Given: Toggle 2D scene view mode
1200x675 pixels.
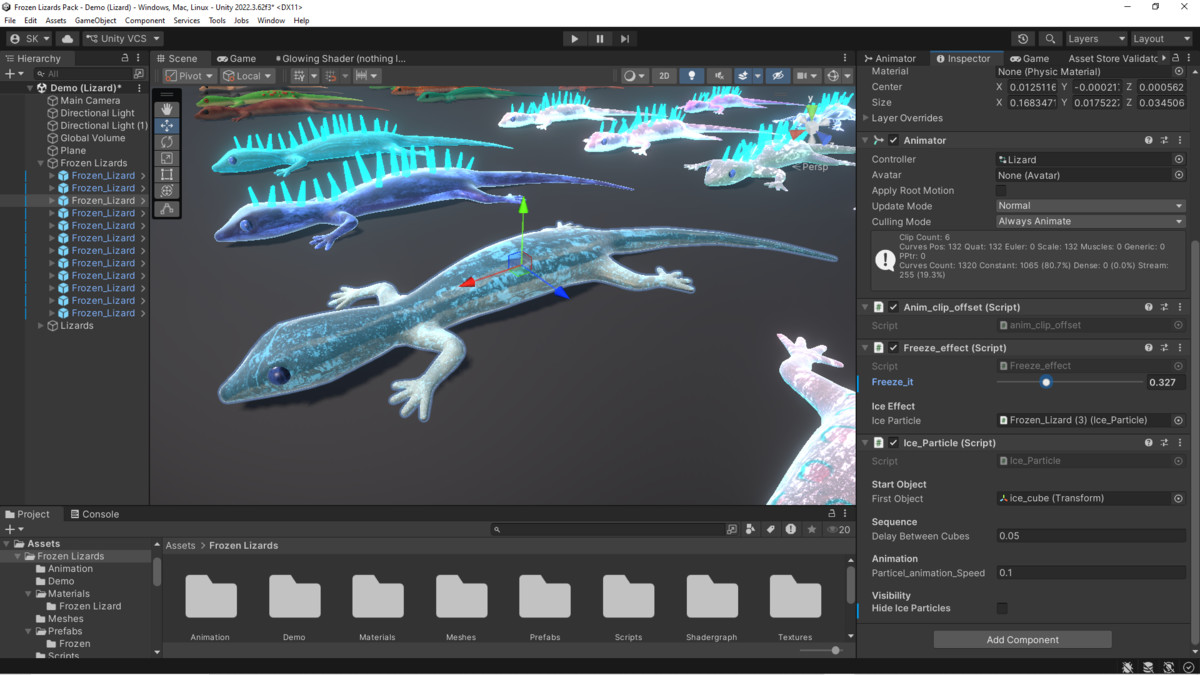Looking at the screenshot, I should pos(664,76).
